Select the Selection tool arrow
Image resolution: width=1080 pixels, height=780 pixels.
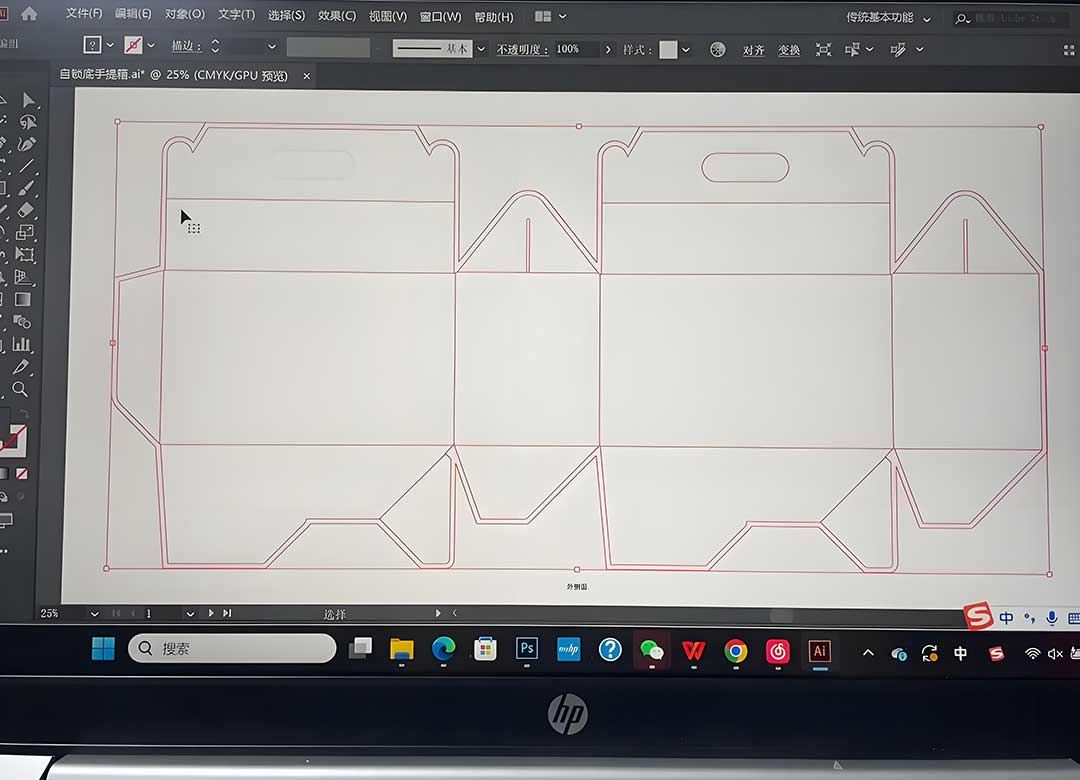click(27, 98)
